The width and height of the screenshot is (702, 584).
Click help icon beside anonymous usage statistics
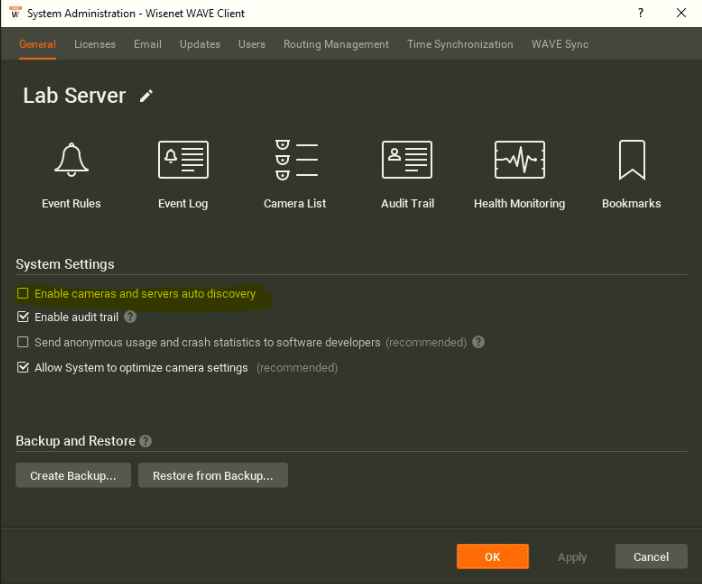pos(478,342)
